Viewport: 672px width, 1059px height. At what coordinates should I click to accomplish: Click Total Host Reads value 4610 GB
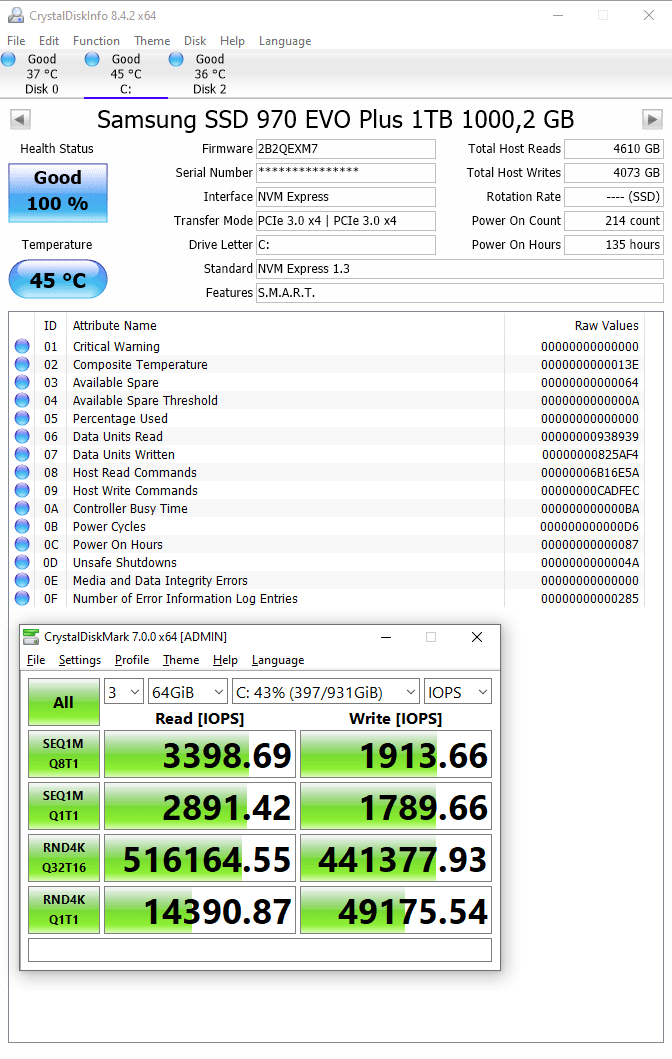coord(614,149)
